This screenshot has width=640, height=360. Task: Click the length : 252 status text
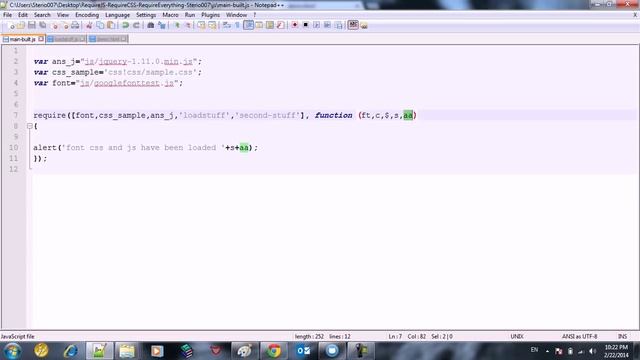pos(309,336)
